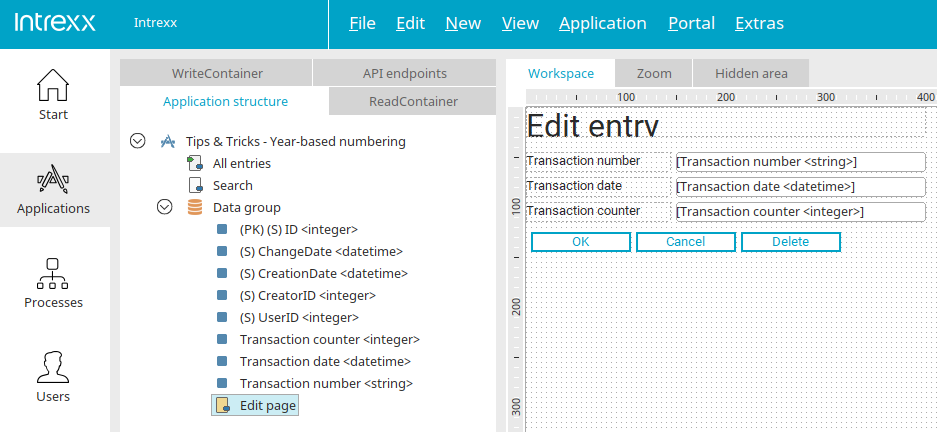Click the field icon beside (S) ChangeDate
The image size is (937, 432).
(222, 252)
